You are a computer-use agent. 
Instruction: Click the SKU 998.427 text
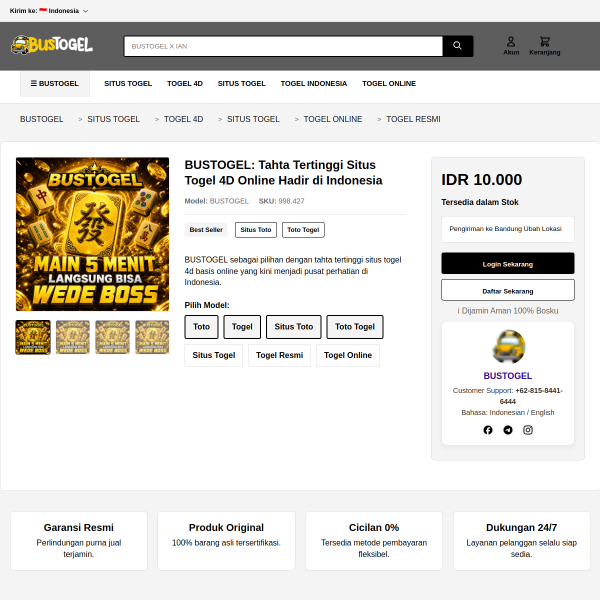pyautogui.click(x=282, y=201)
